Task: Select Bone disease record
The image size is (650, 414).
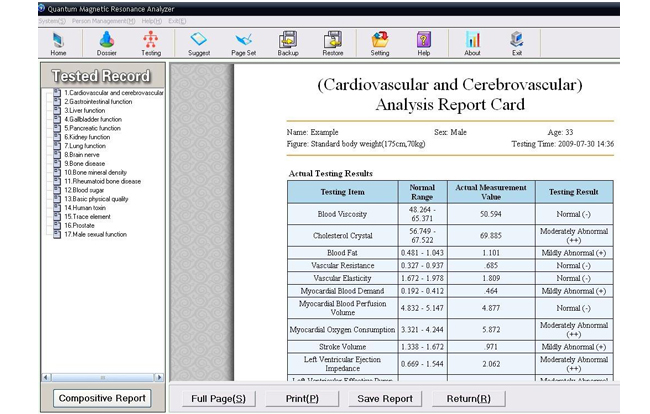Action: pos(85,164)
